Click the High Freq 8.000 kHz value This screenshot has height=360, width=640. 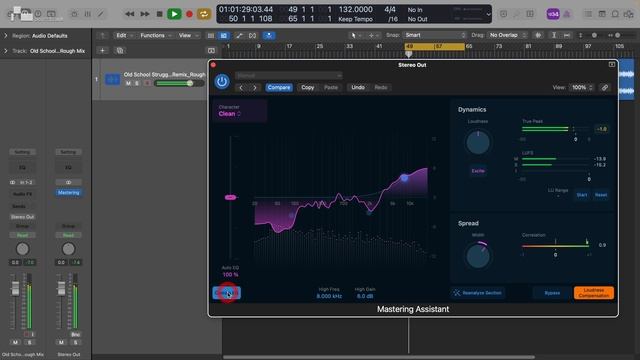(329, 296)
